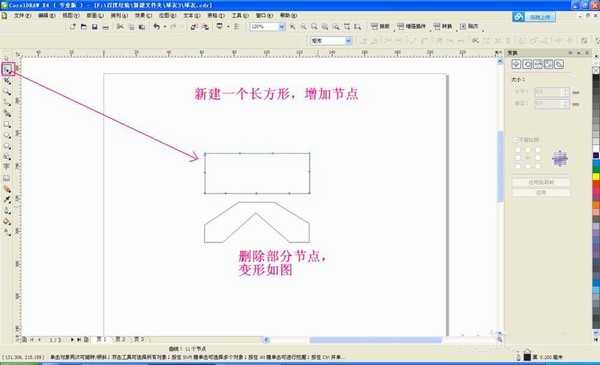Select the Pick tool in the toolbox
Viewport: 600px width, 365px height.
pos(7,69)
